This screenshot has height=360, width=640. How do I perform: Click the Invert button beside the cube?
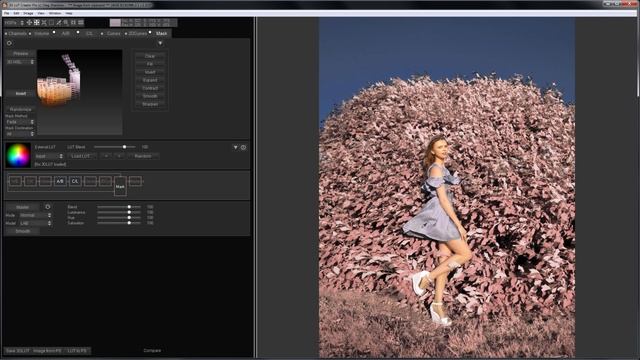click(x=20, y=93)
